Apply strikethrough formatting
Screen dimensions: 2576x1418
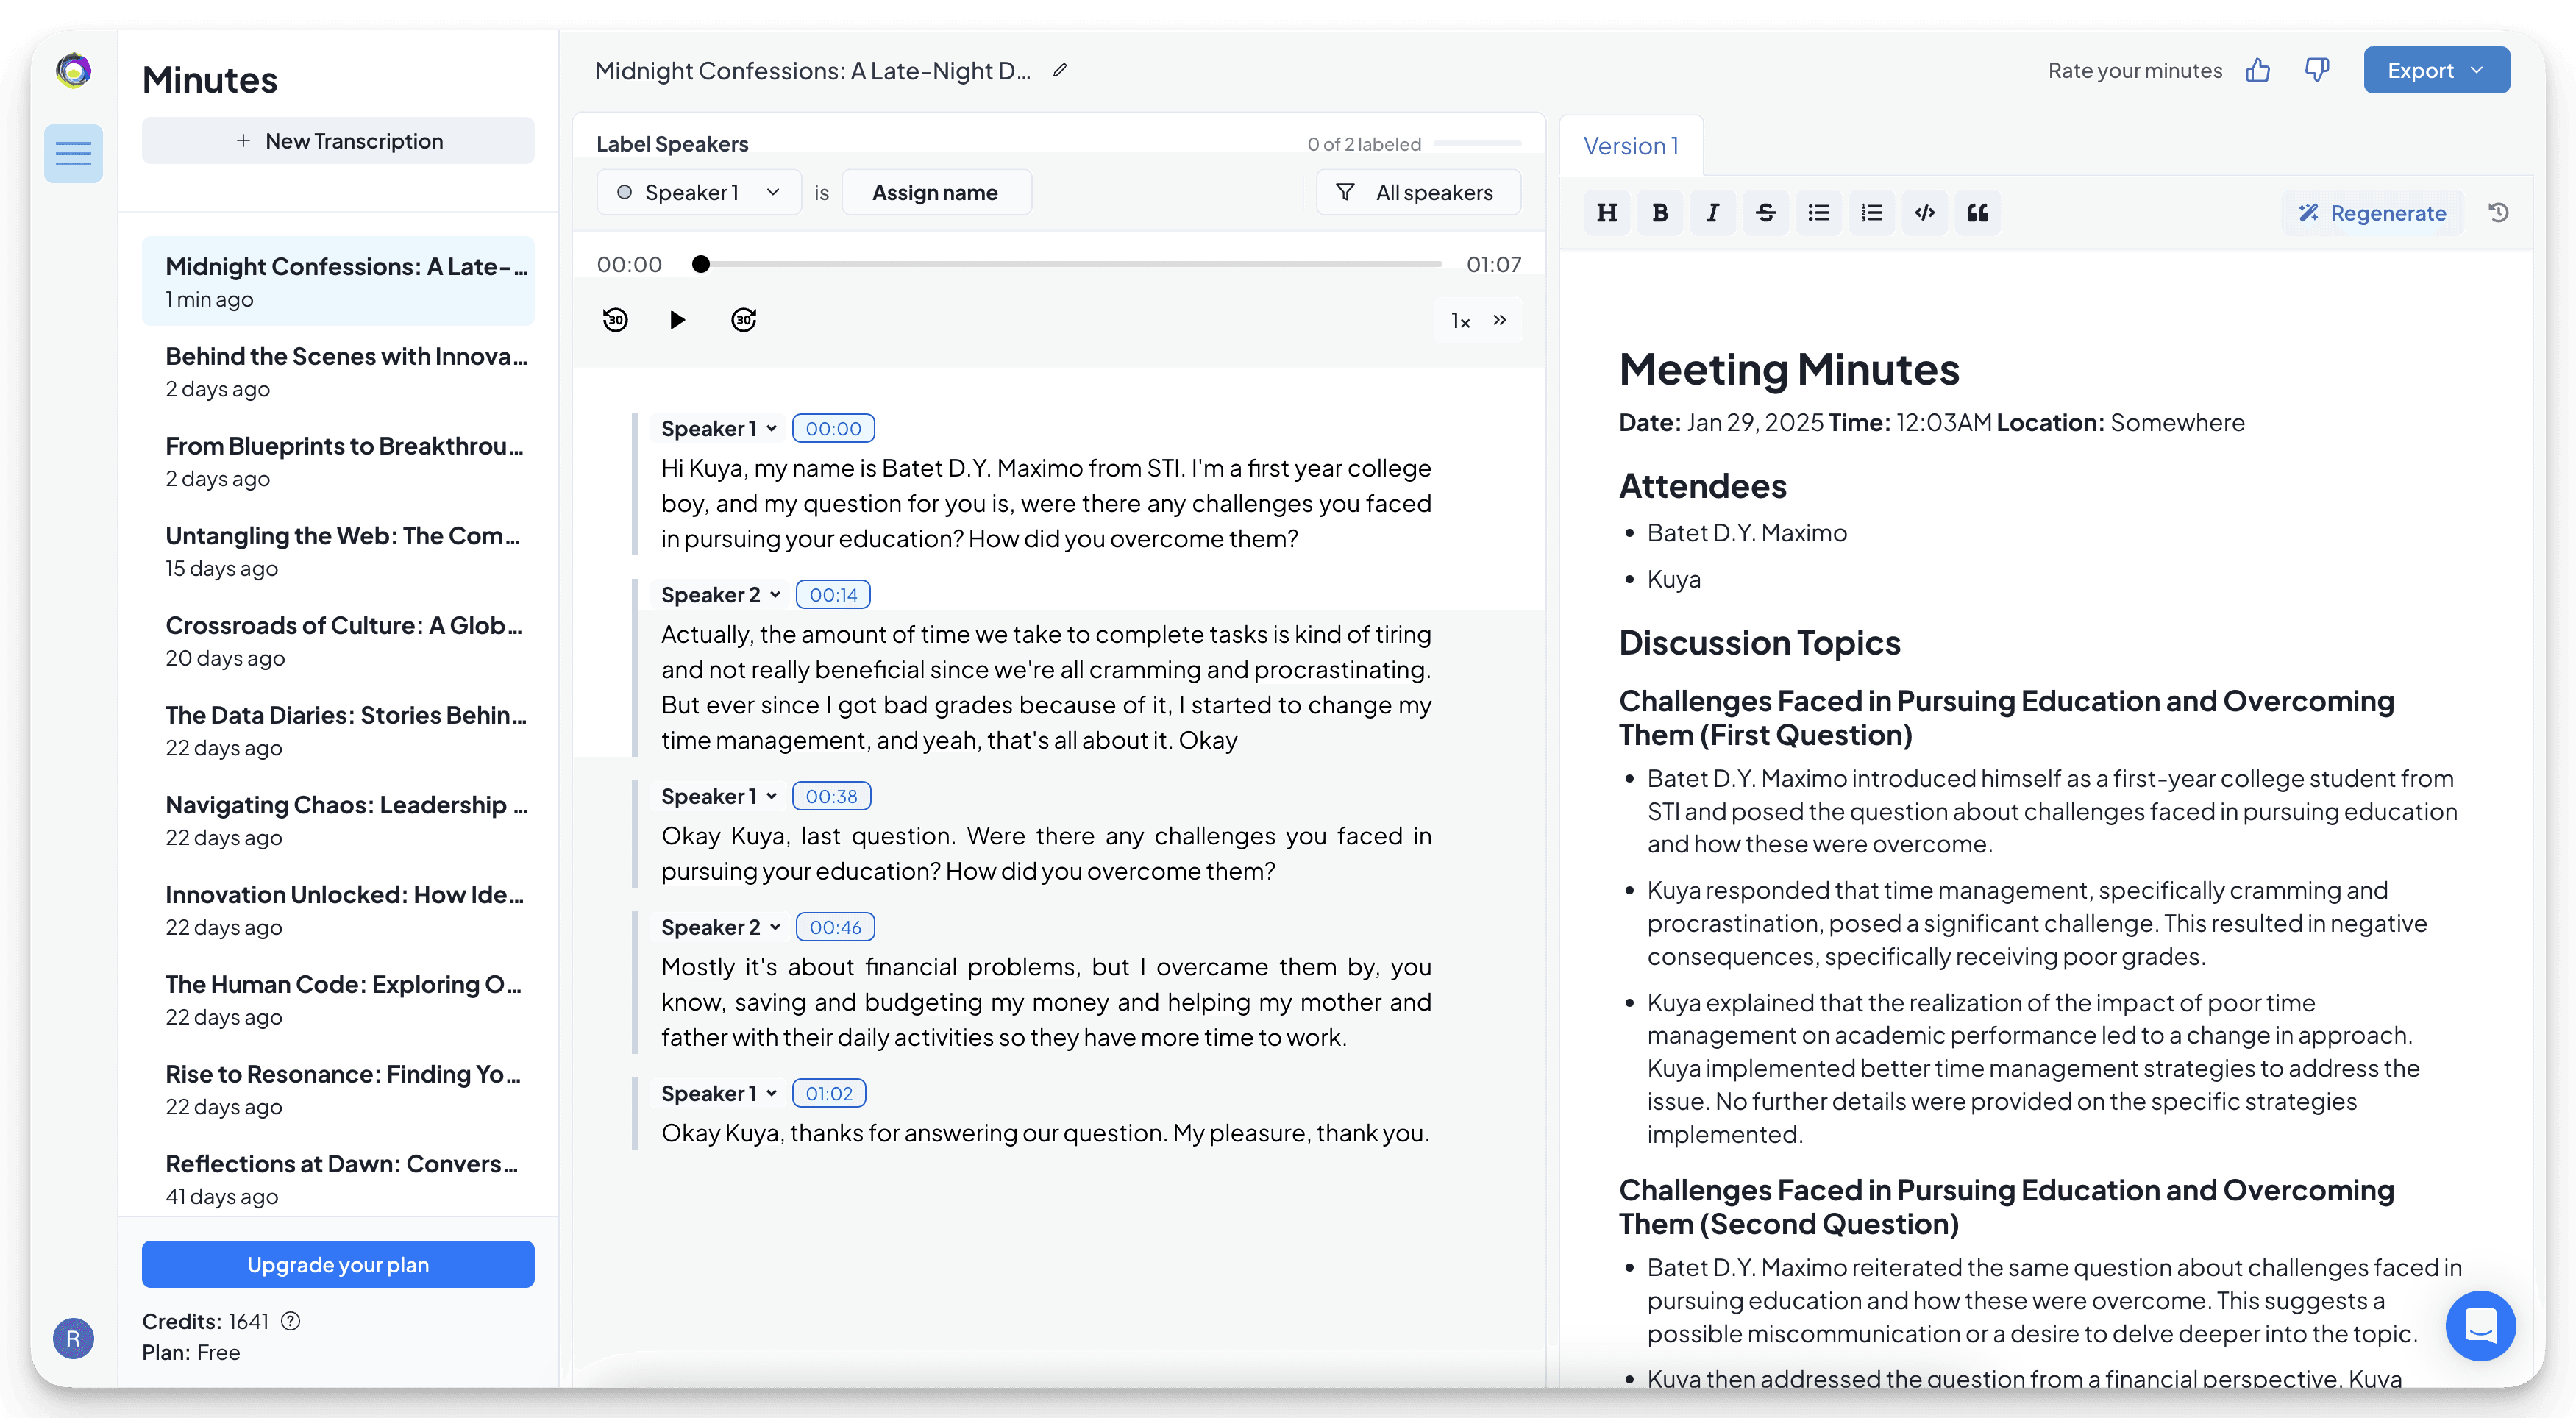[x=1766, y=212]
